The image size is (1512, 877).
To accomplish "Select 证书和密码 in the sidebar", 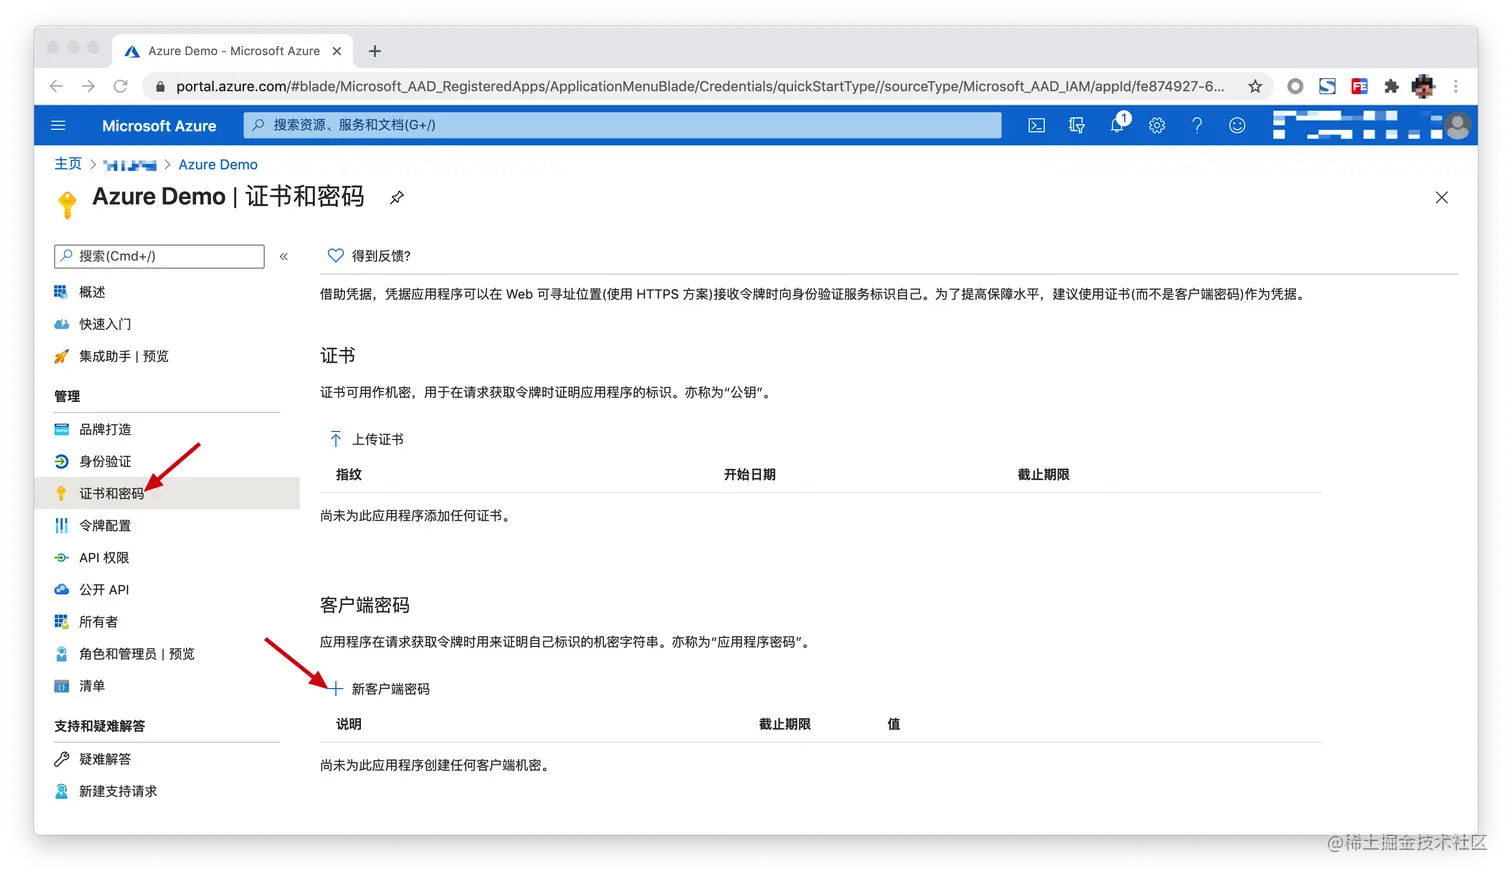I will click(x=167, y=493).
